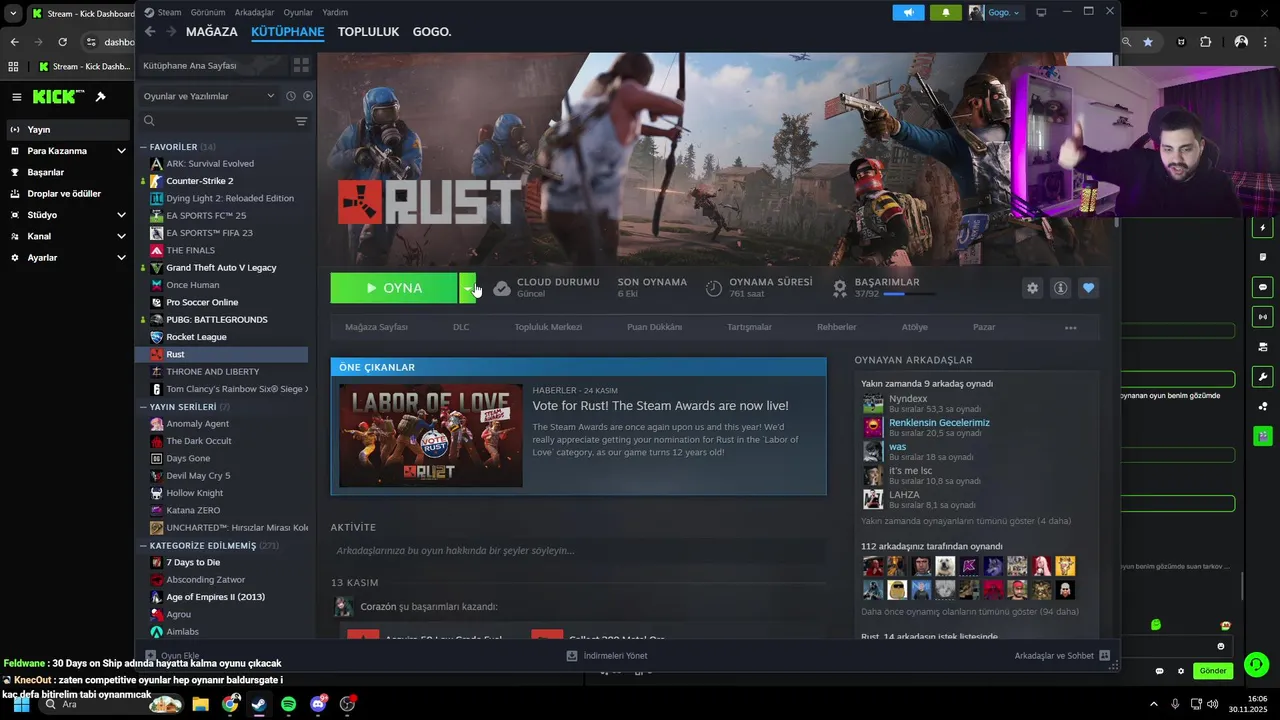This screenshot has width=1280, height=720.
Task: Click Kick wrench tools icon in right rail
Action: [x=1262, y=377]
